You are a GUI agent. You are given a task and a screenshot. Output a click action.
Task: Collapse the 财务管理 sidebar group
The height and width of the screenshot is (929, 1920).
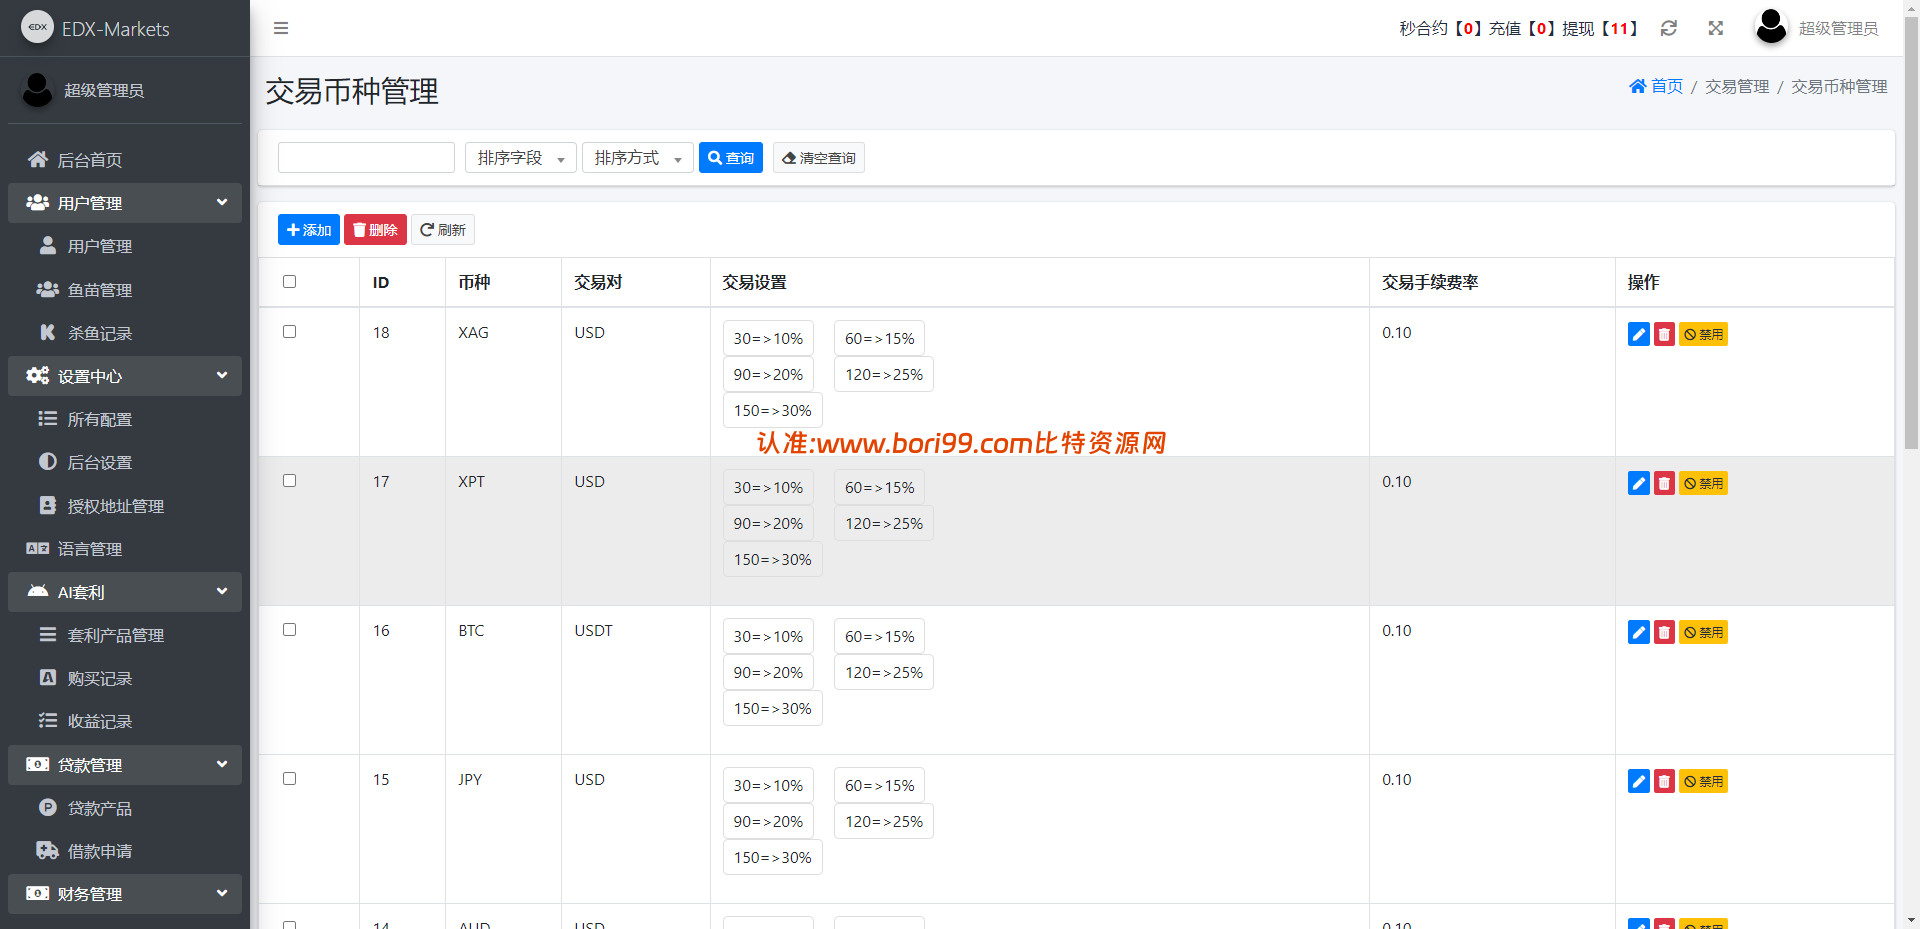(x=125, y=894)
